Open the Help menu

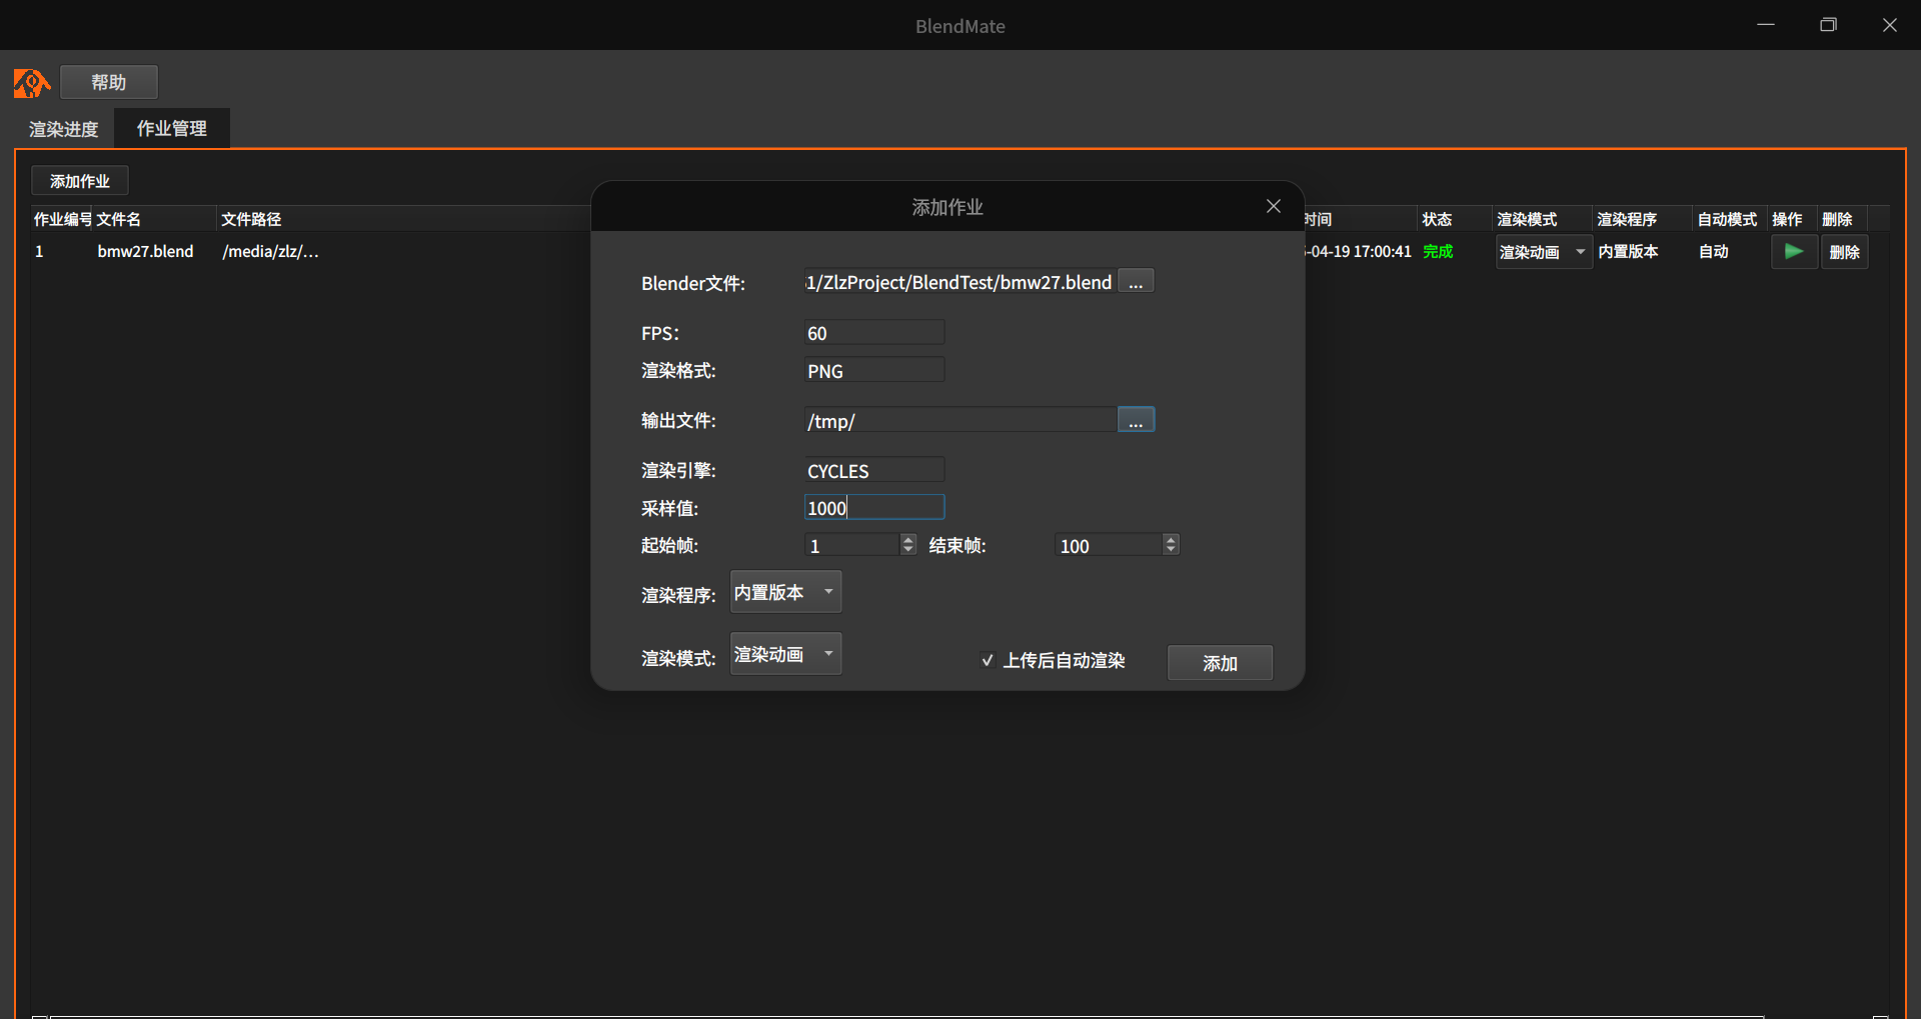pyautogui.click(x=109, y=82)
